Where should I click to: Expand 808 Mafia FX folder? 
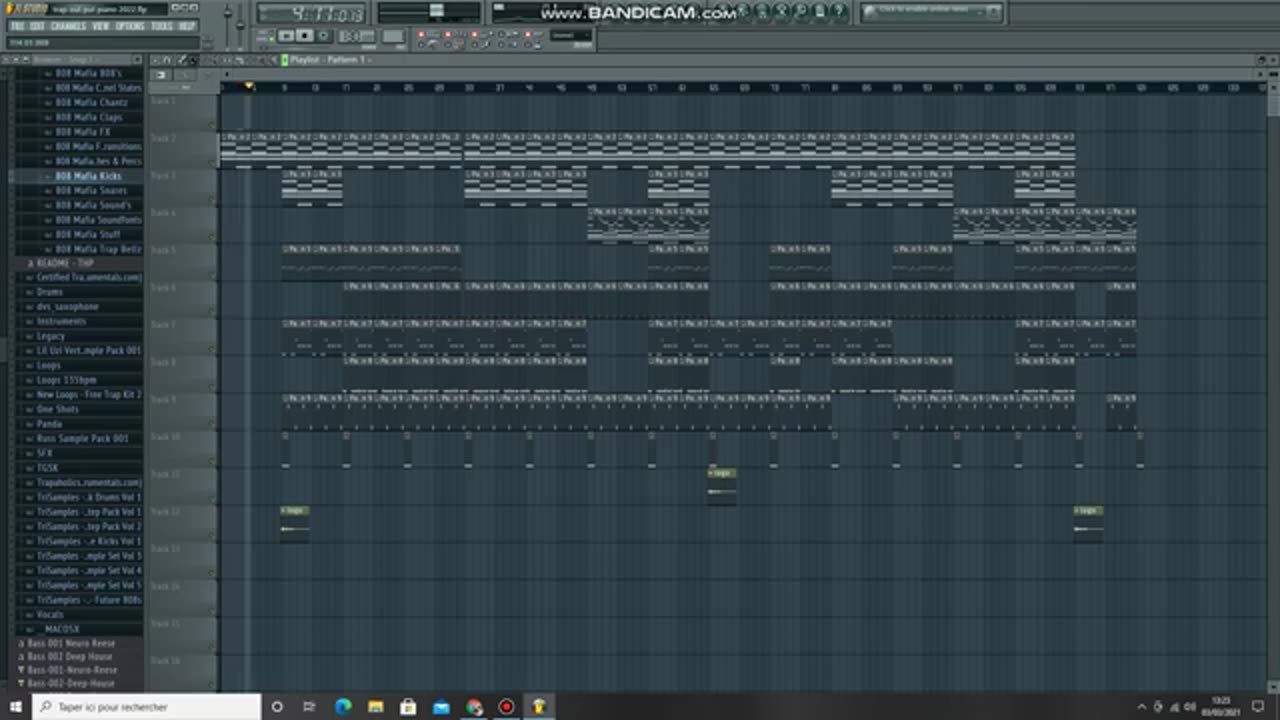(x=82, y=131)
